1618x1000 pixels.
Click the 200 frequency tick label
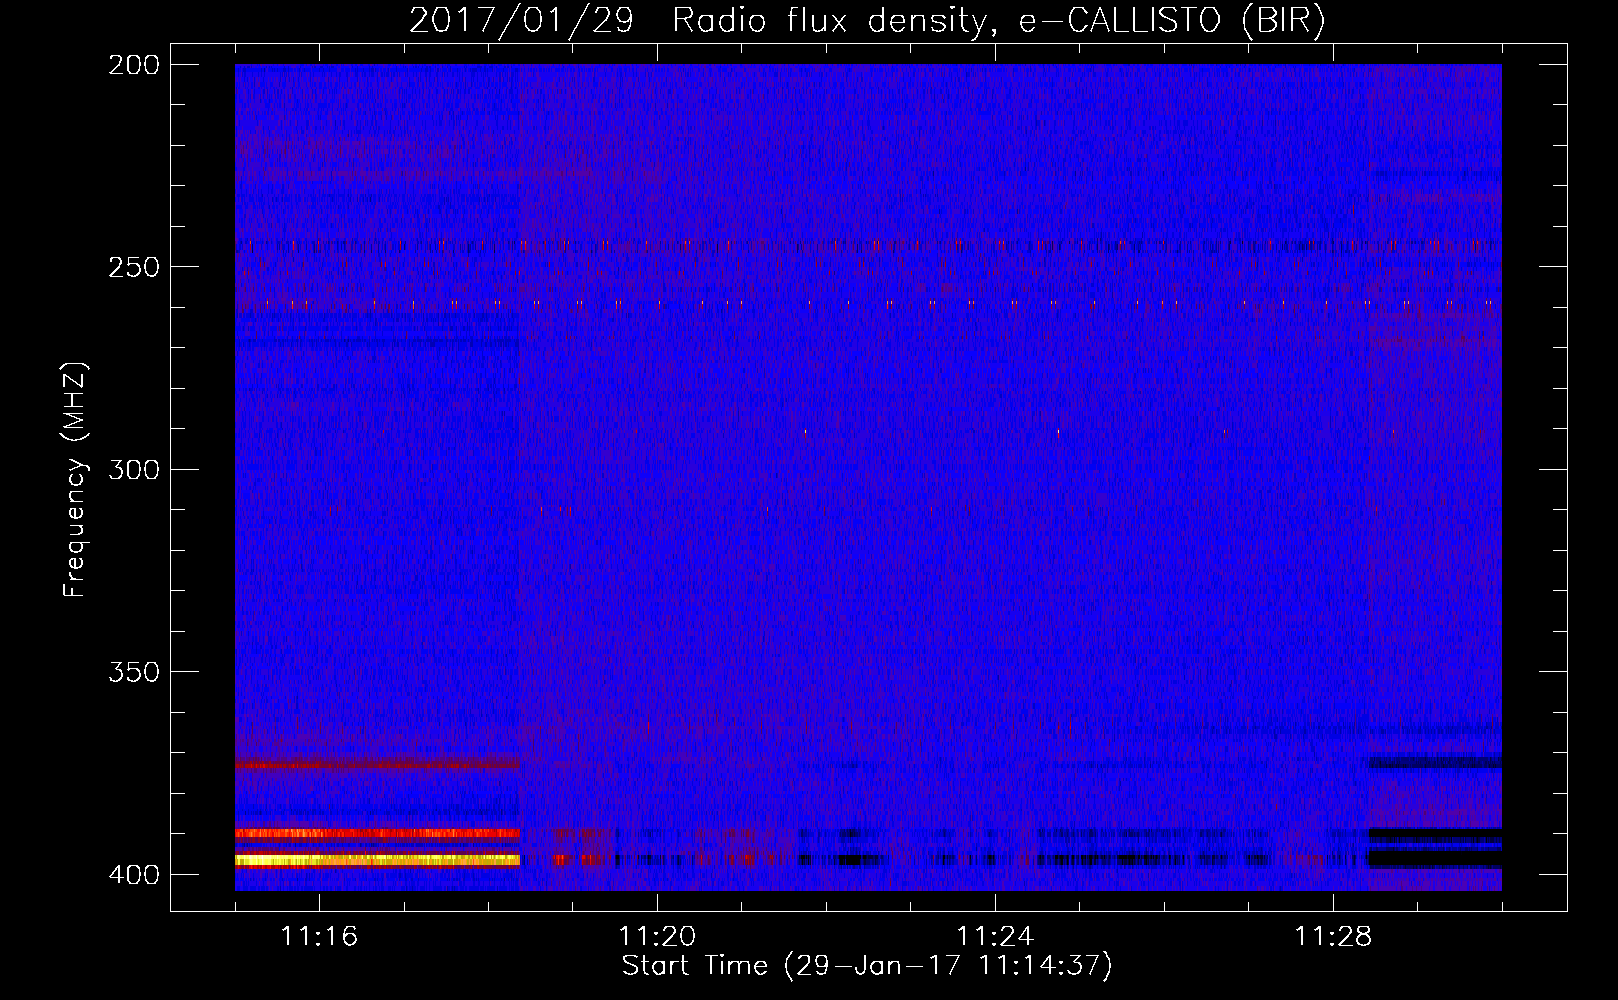tap(134, 65)
